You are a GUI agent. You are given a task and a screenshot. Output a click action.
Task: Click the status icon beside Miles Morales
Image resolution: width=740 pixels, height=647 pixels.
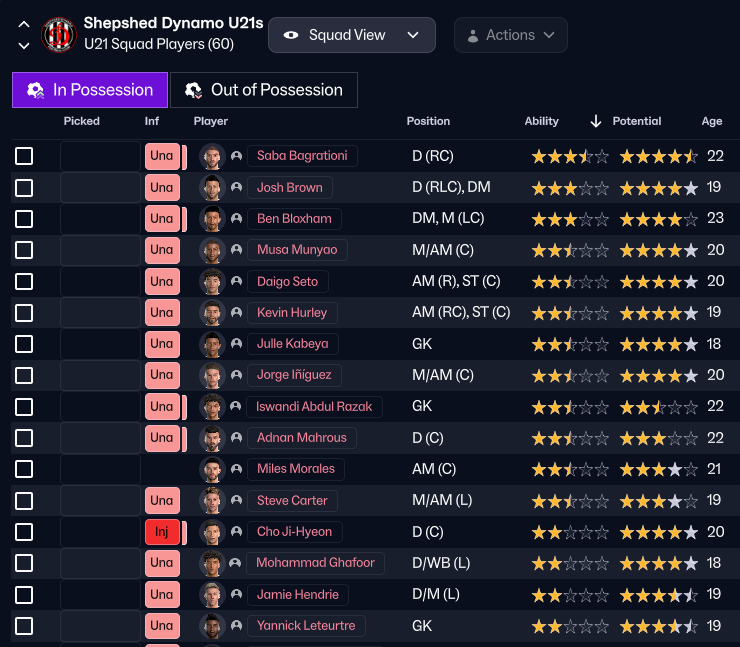[236, 469]
